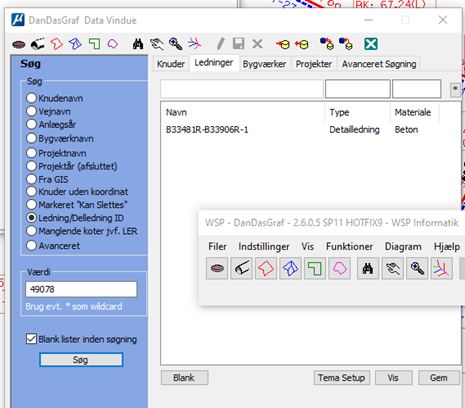The width and height of the screenshot is (465, 408).
Task: Open the Avanceret Søgning tab
Action: pos(379,64)
